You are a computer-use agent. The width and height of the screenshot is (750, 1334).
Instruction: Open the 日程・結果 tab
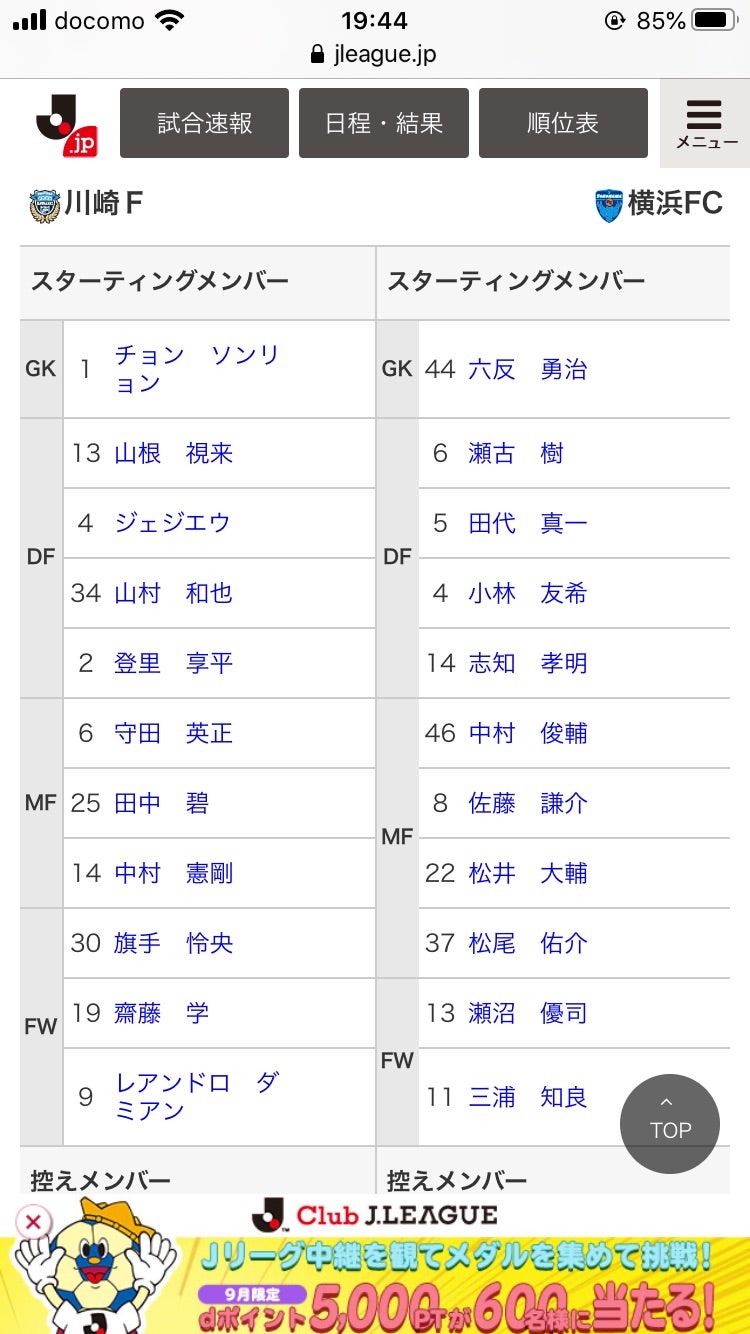click(383, 123)
